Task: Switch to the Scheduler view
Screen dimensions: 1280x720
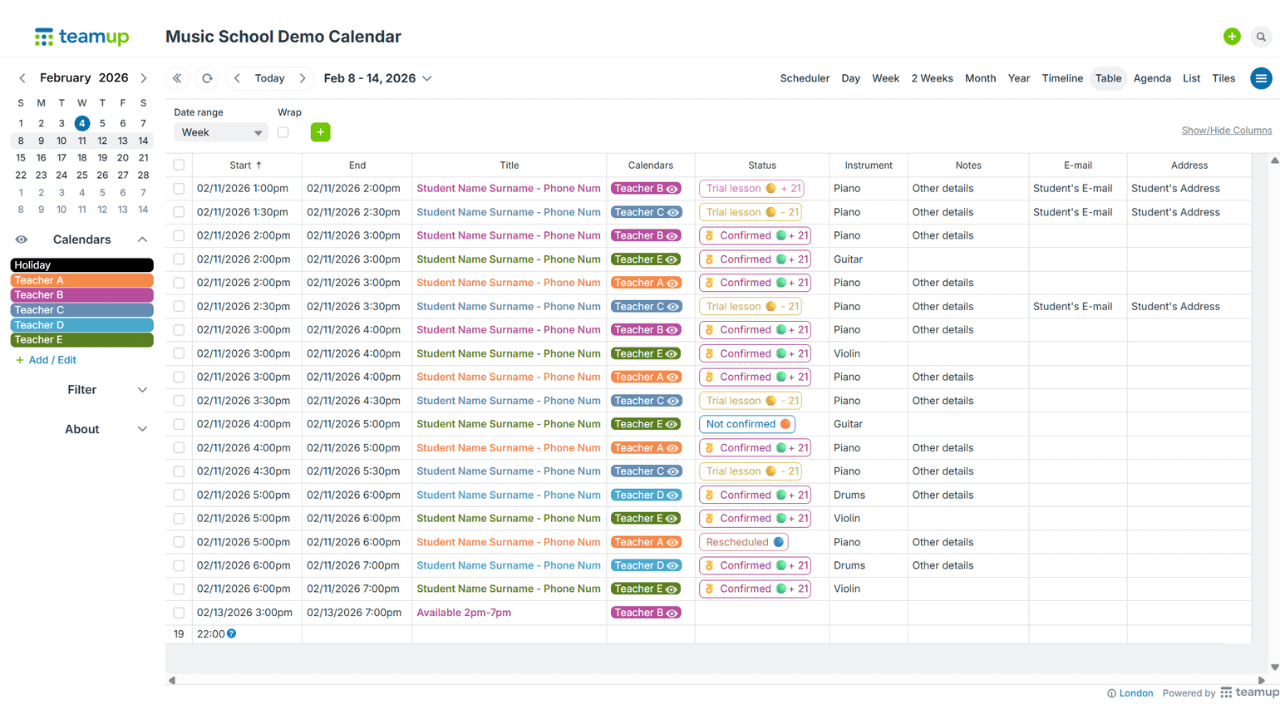Action: coord(804,78)
